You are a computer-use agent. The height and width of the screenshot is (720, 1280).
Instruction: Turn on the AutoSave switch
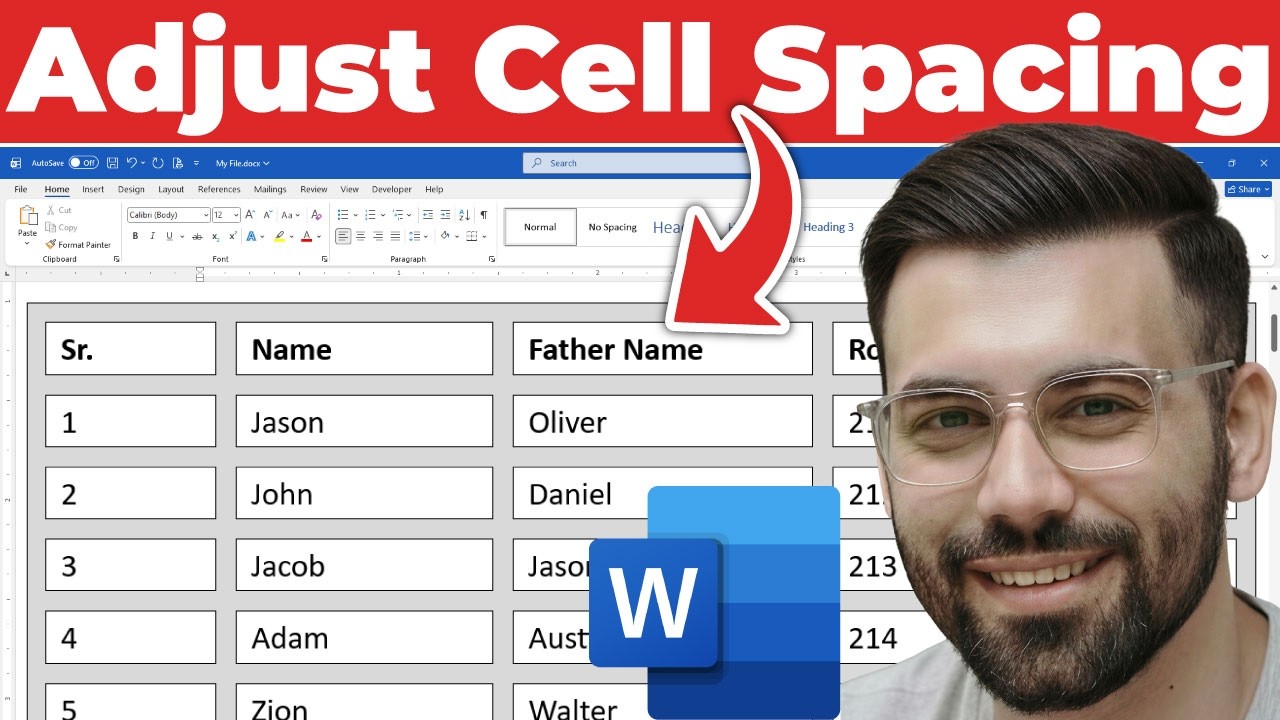pos(83,163)
